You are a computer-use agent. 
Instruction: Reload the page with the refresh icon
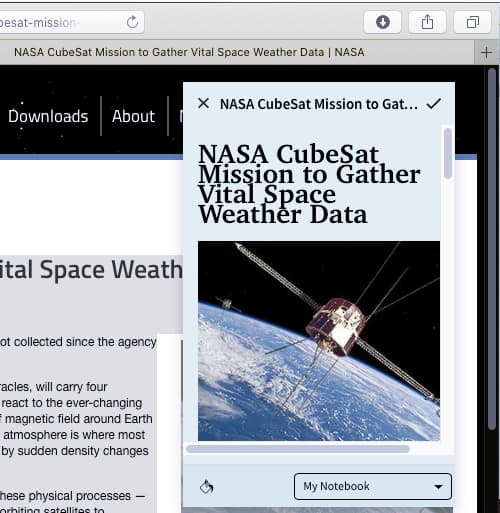click(x=133, y=22)
